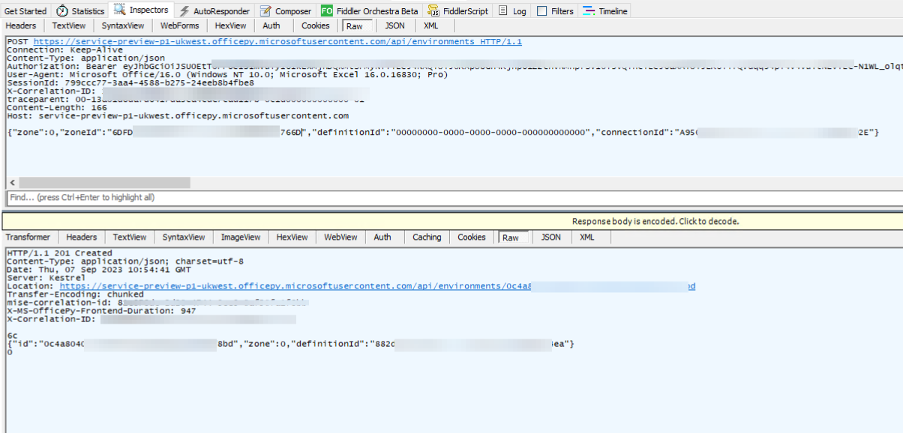Focus the Find search field

click(454, 198)
